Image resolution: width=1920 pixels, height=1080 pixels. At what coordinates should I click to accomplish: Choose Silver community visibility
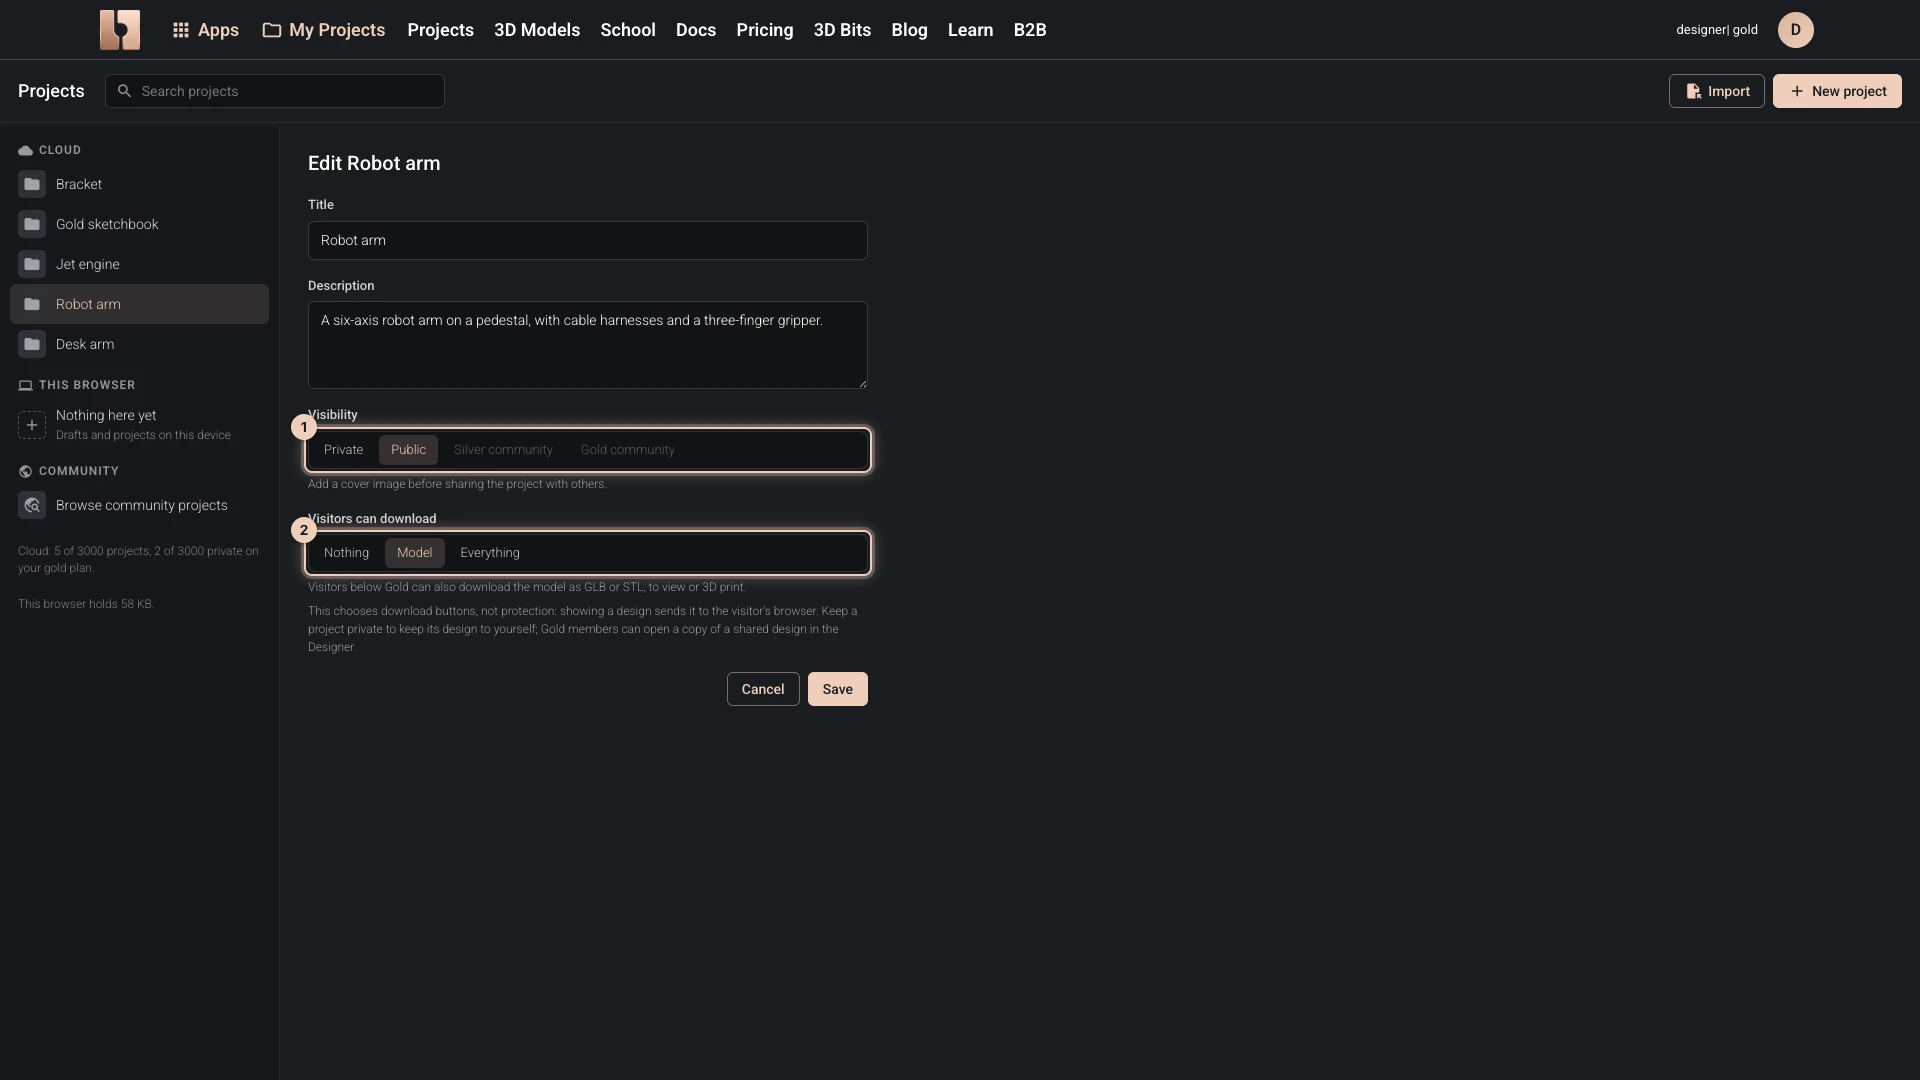pyautogui.click(x=503, y=450)
